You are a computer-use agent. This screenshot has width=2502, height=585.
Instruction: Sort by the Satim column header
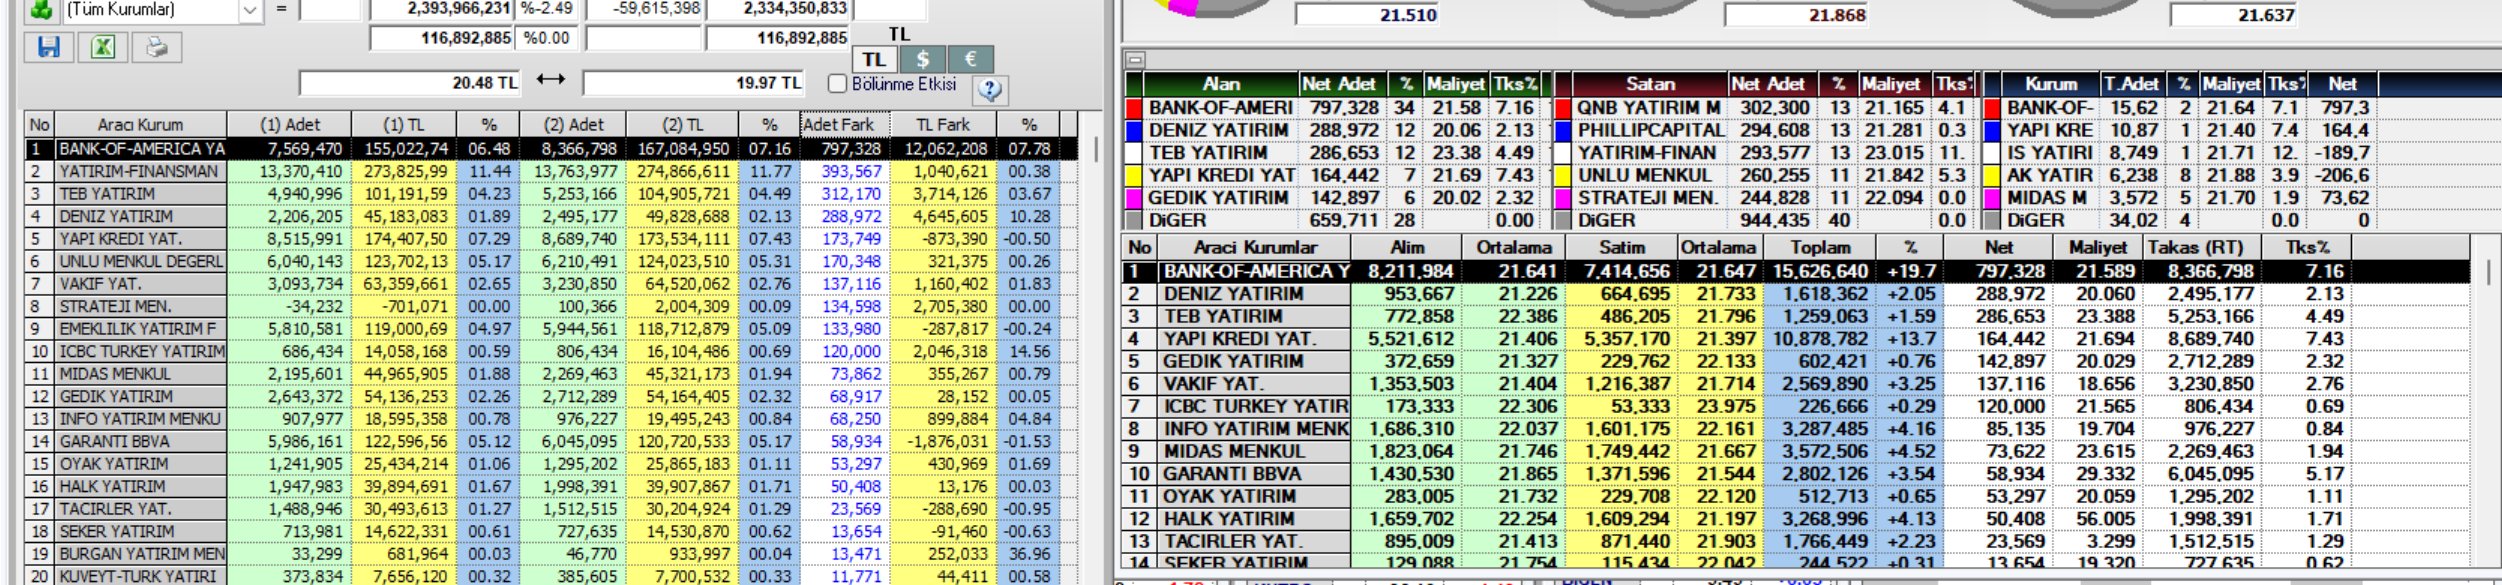coord(1621,248)
